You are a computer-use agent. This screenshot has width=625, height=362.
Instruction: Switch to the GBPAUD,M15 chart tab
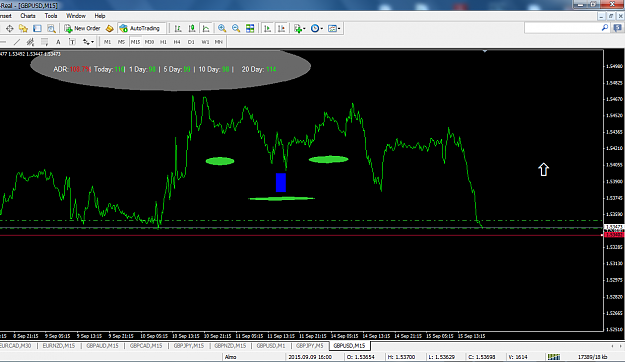pos(102,346)
